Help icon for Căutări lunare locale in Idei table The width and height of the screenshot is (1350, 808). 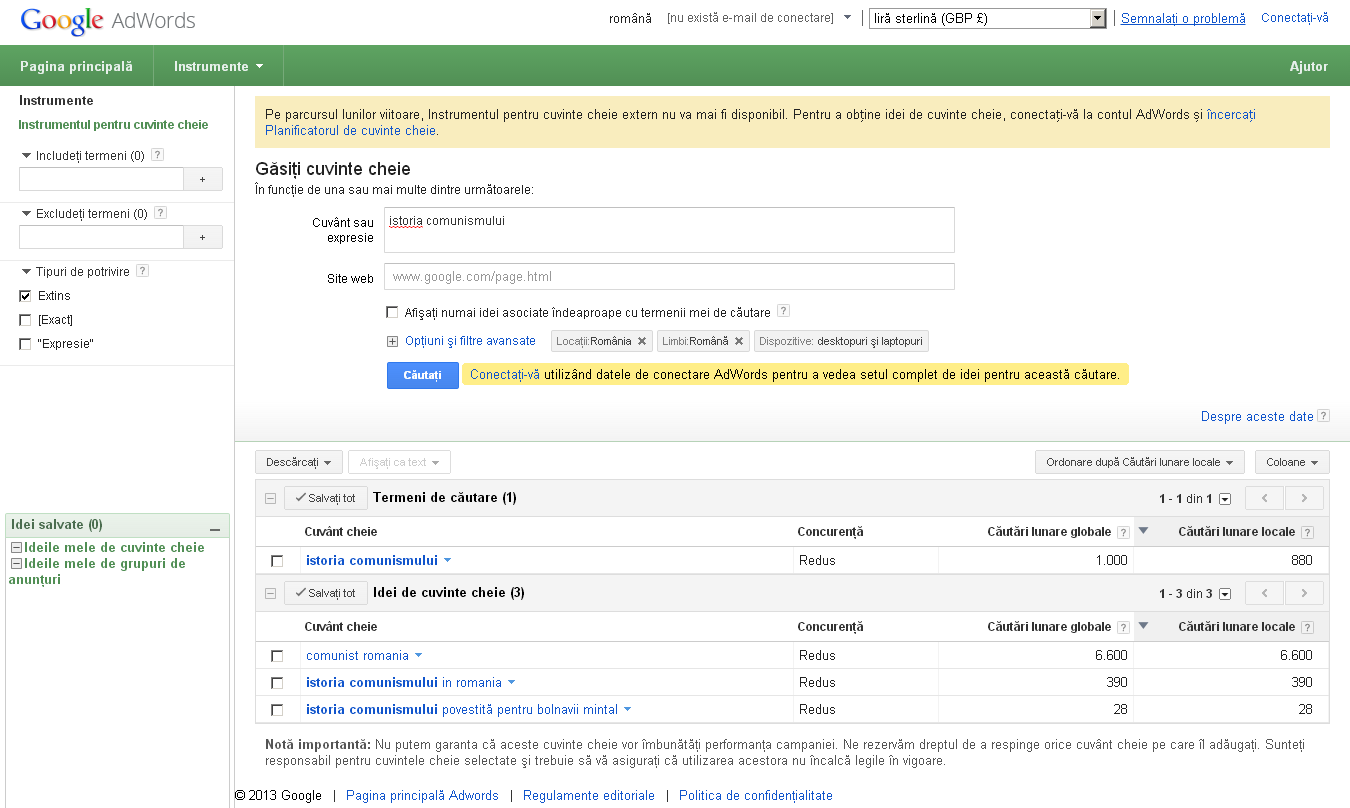(1307, 627)
